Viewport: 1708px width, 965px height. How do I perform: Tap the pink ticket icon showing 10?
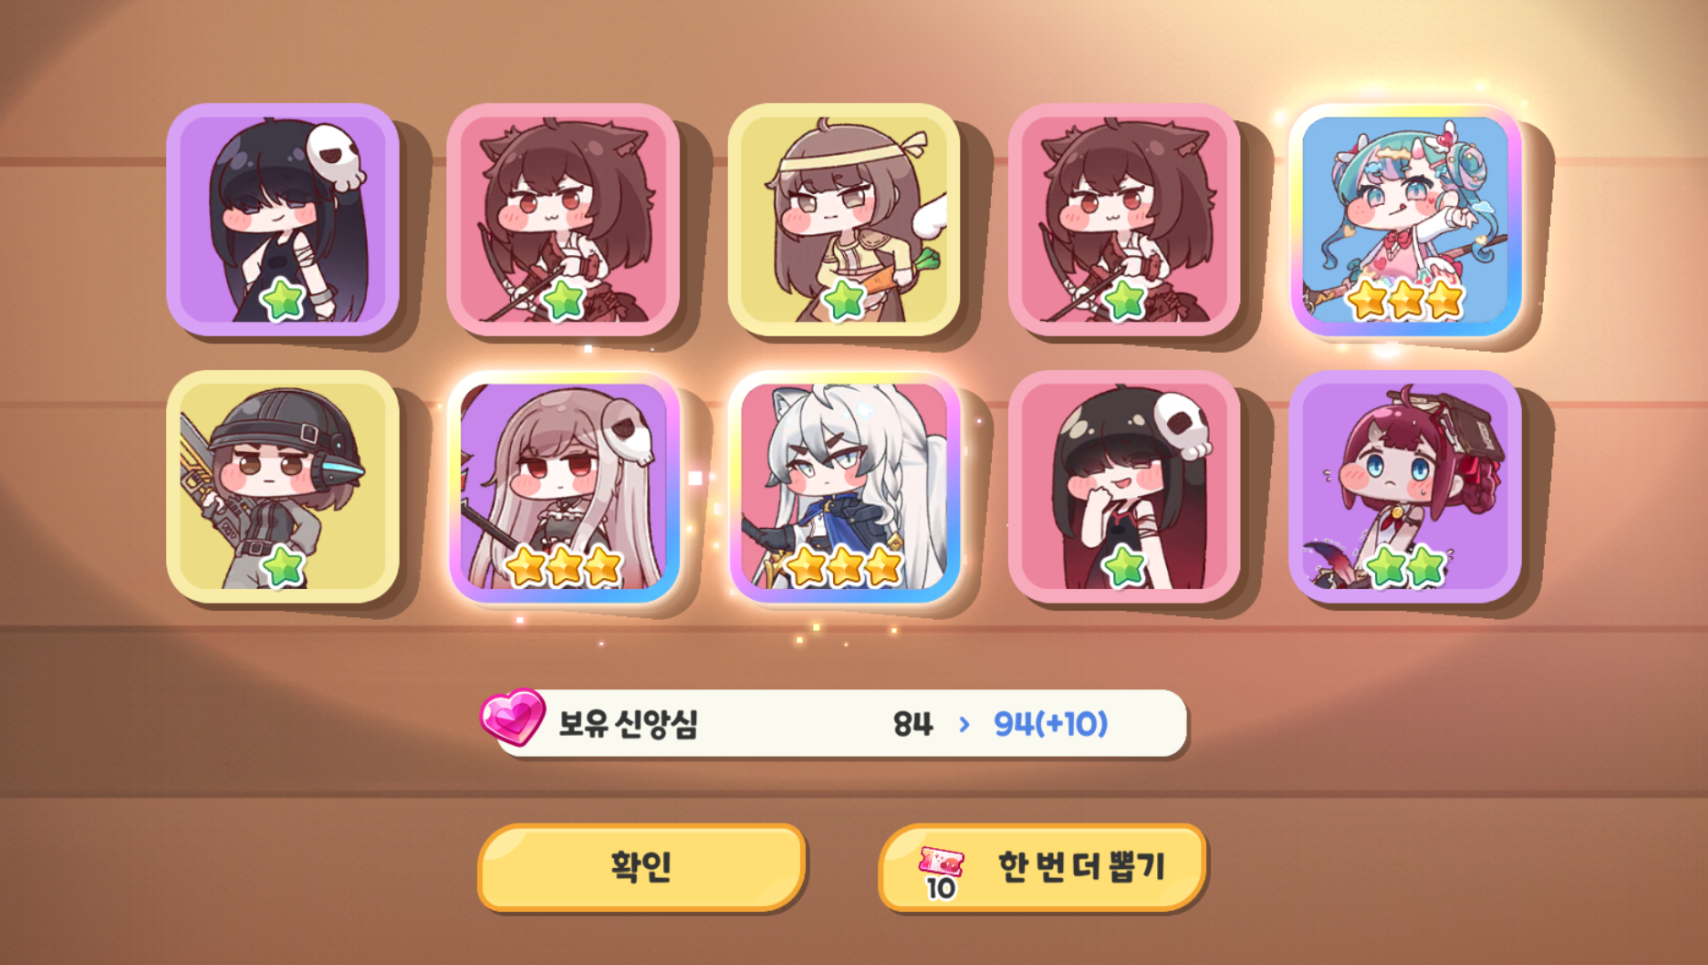click(x=941, y=870)
